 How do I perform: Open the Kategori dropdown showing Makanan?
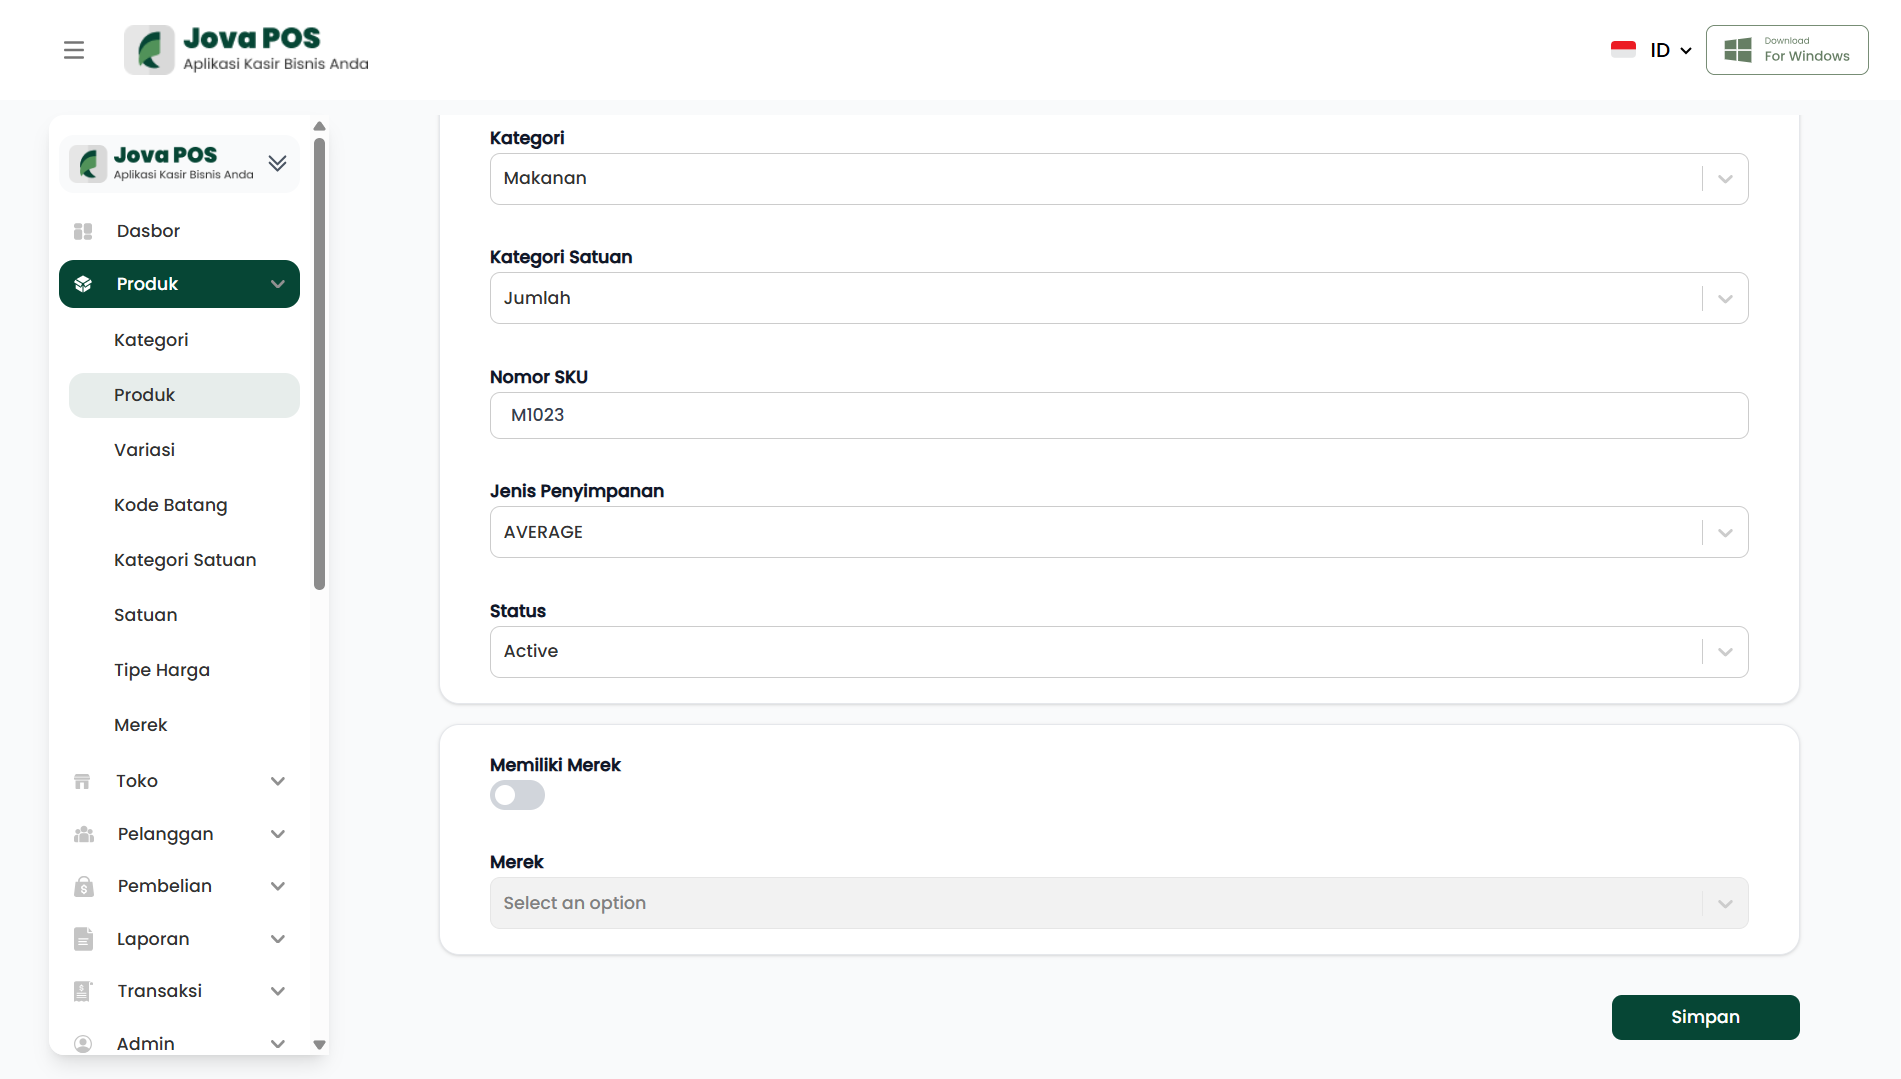[x=1118, y=179]
